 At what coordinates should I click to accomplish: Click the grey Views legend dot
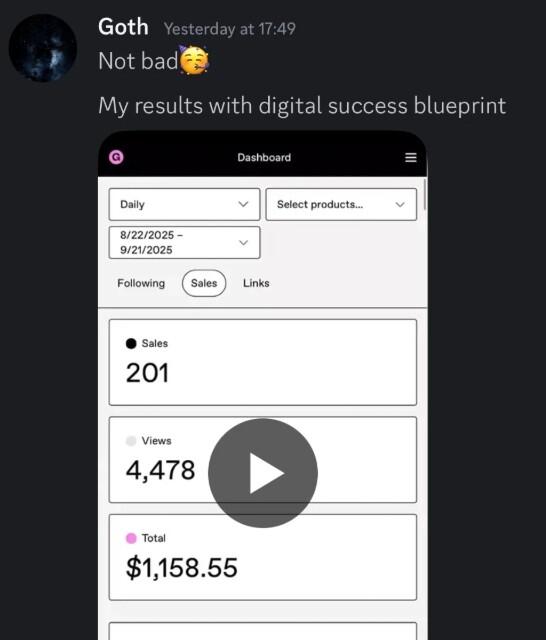[131, 441]
